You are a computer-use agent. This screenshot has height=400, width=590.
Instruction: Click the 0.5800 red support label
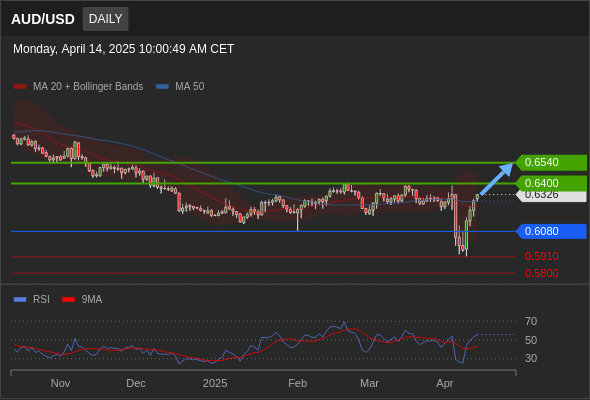(x=541, y=273)
